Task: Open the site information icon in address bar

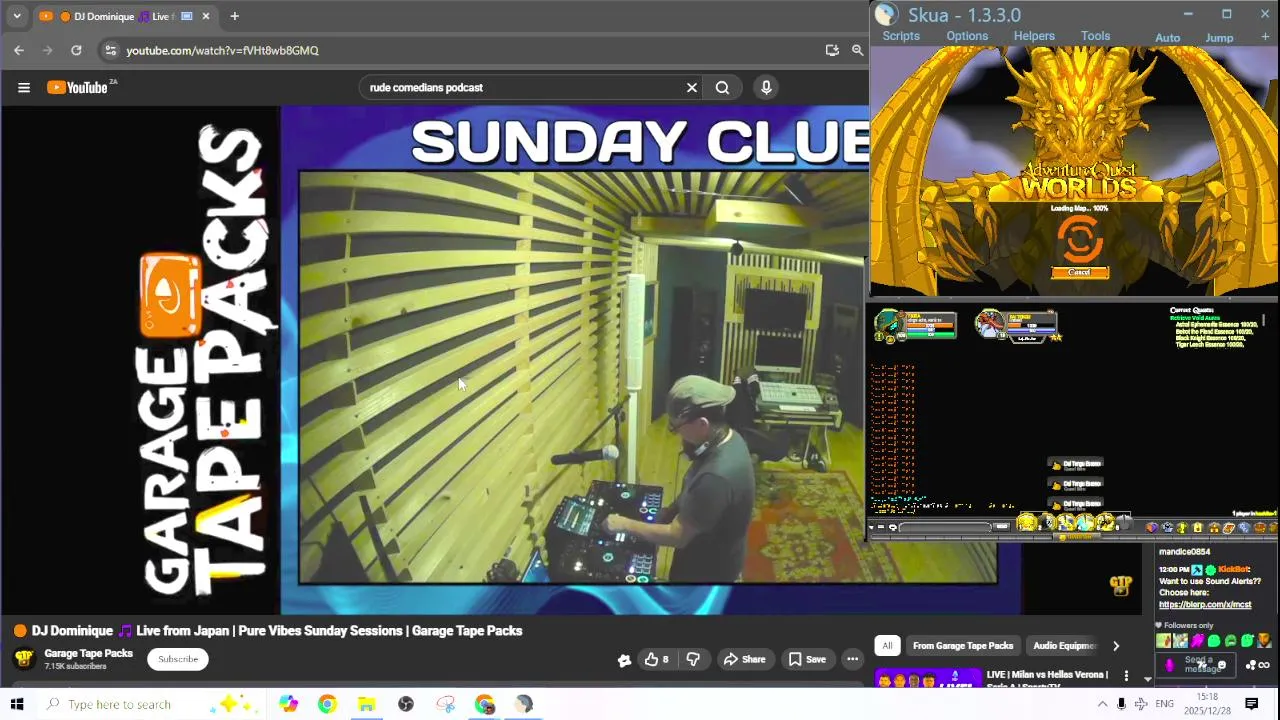Action: 111,50
